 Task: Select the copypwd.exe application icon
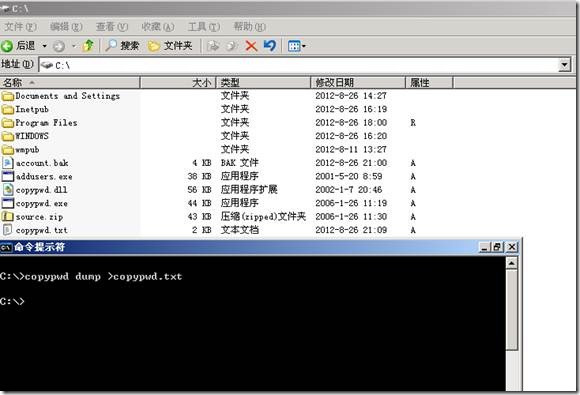click(x=7, y=203)
